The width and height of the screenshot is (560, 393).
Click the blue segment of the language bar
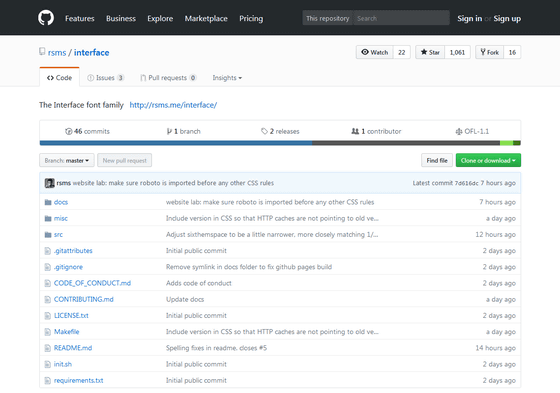tap(176, 143)
